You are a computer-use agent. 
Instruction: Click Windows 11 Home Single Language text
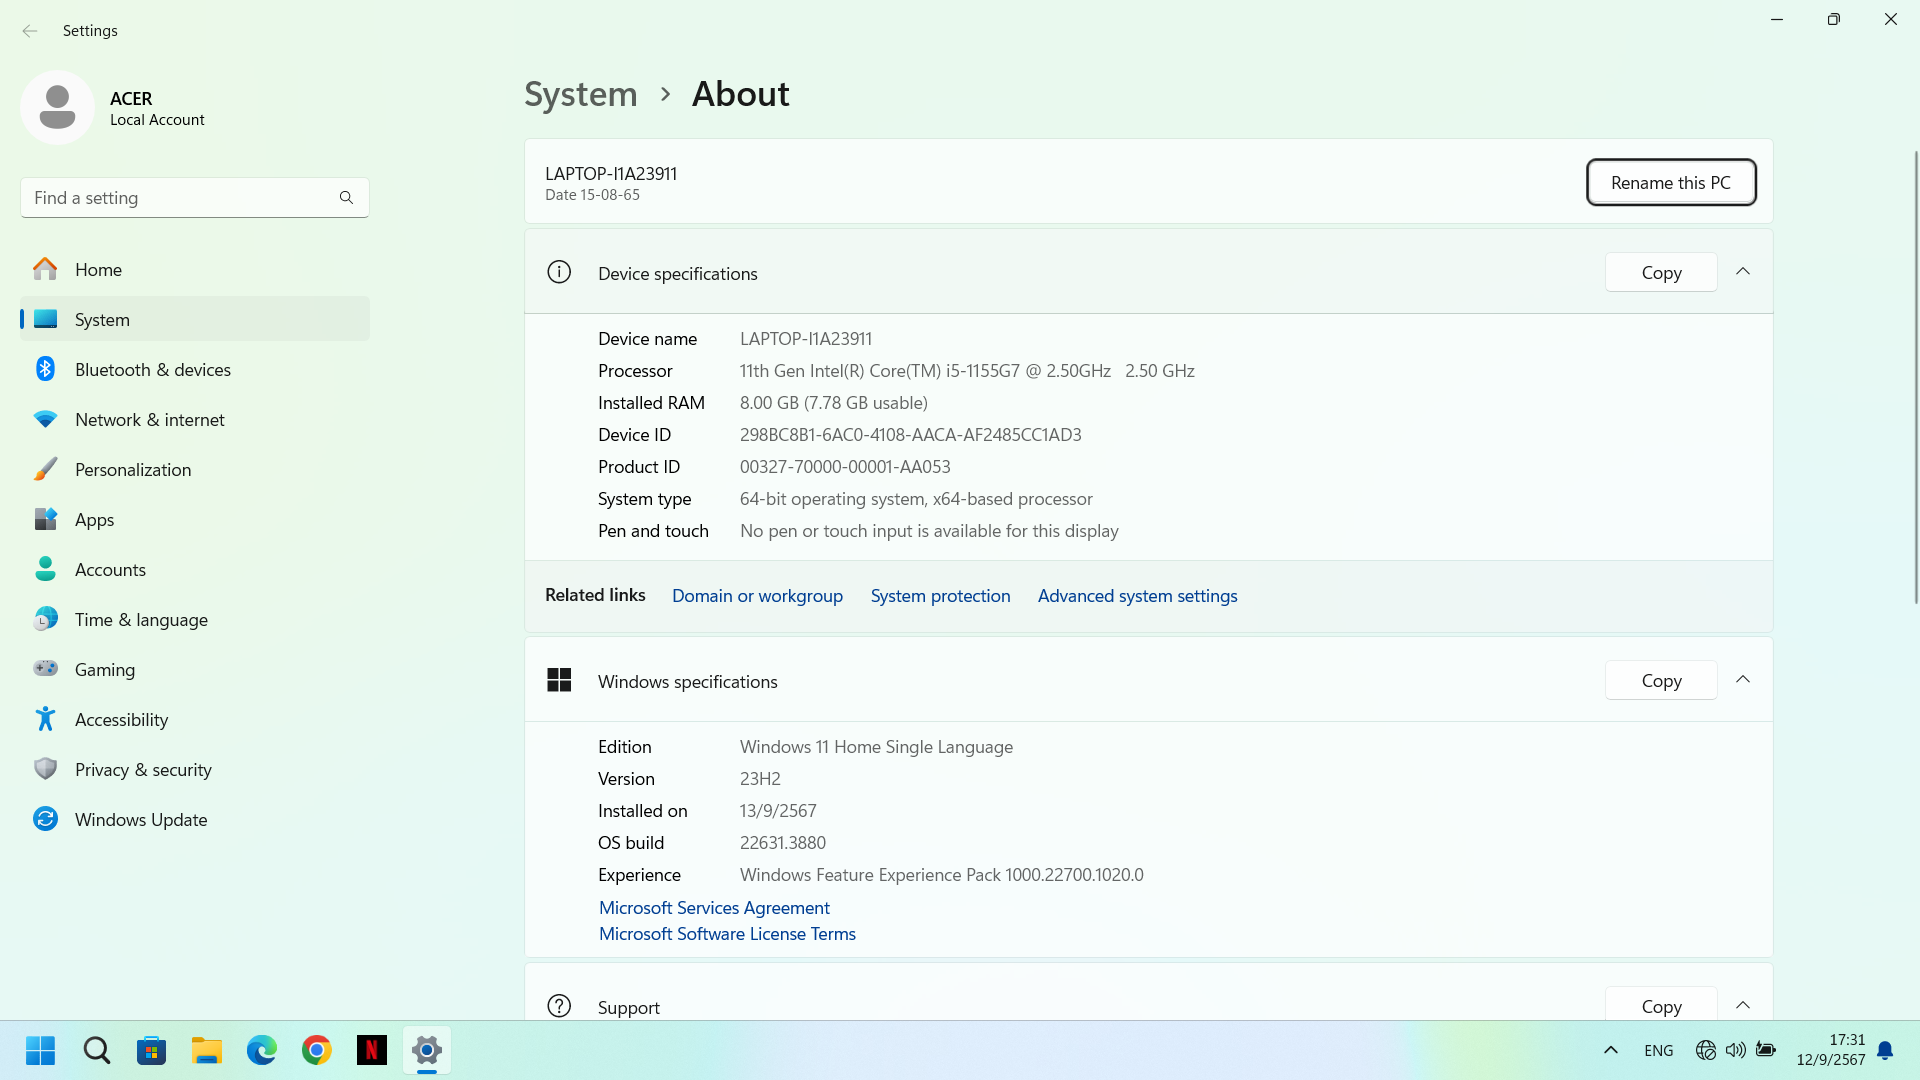[876, 746]
